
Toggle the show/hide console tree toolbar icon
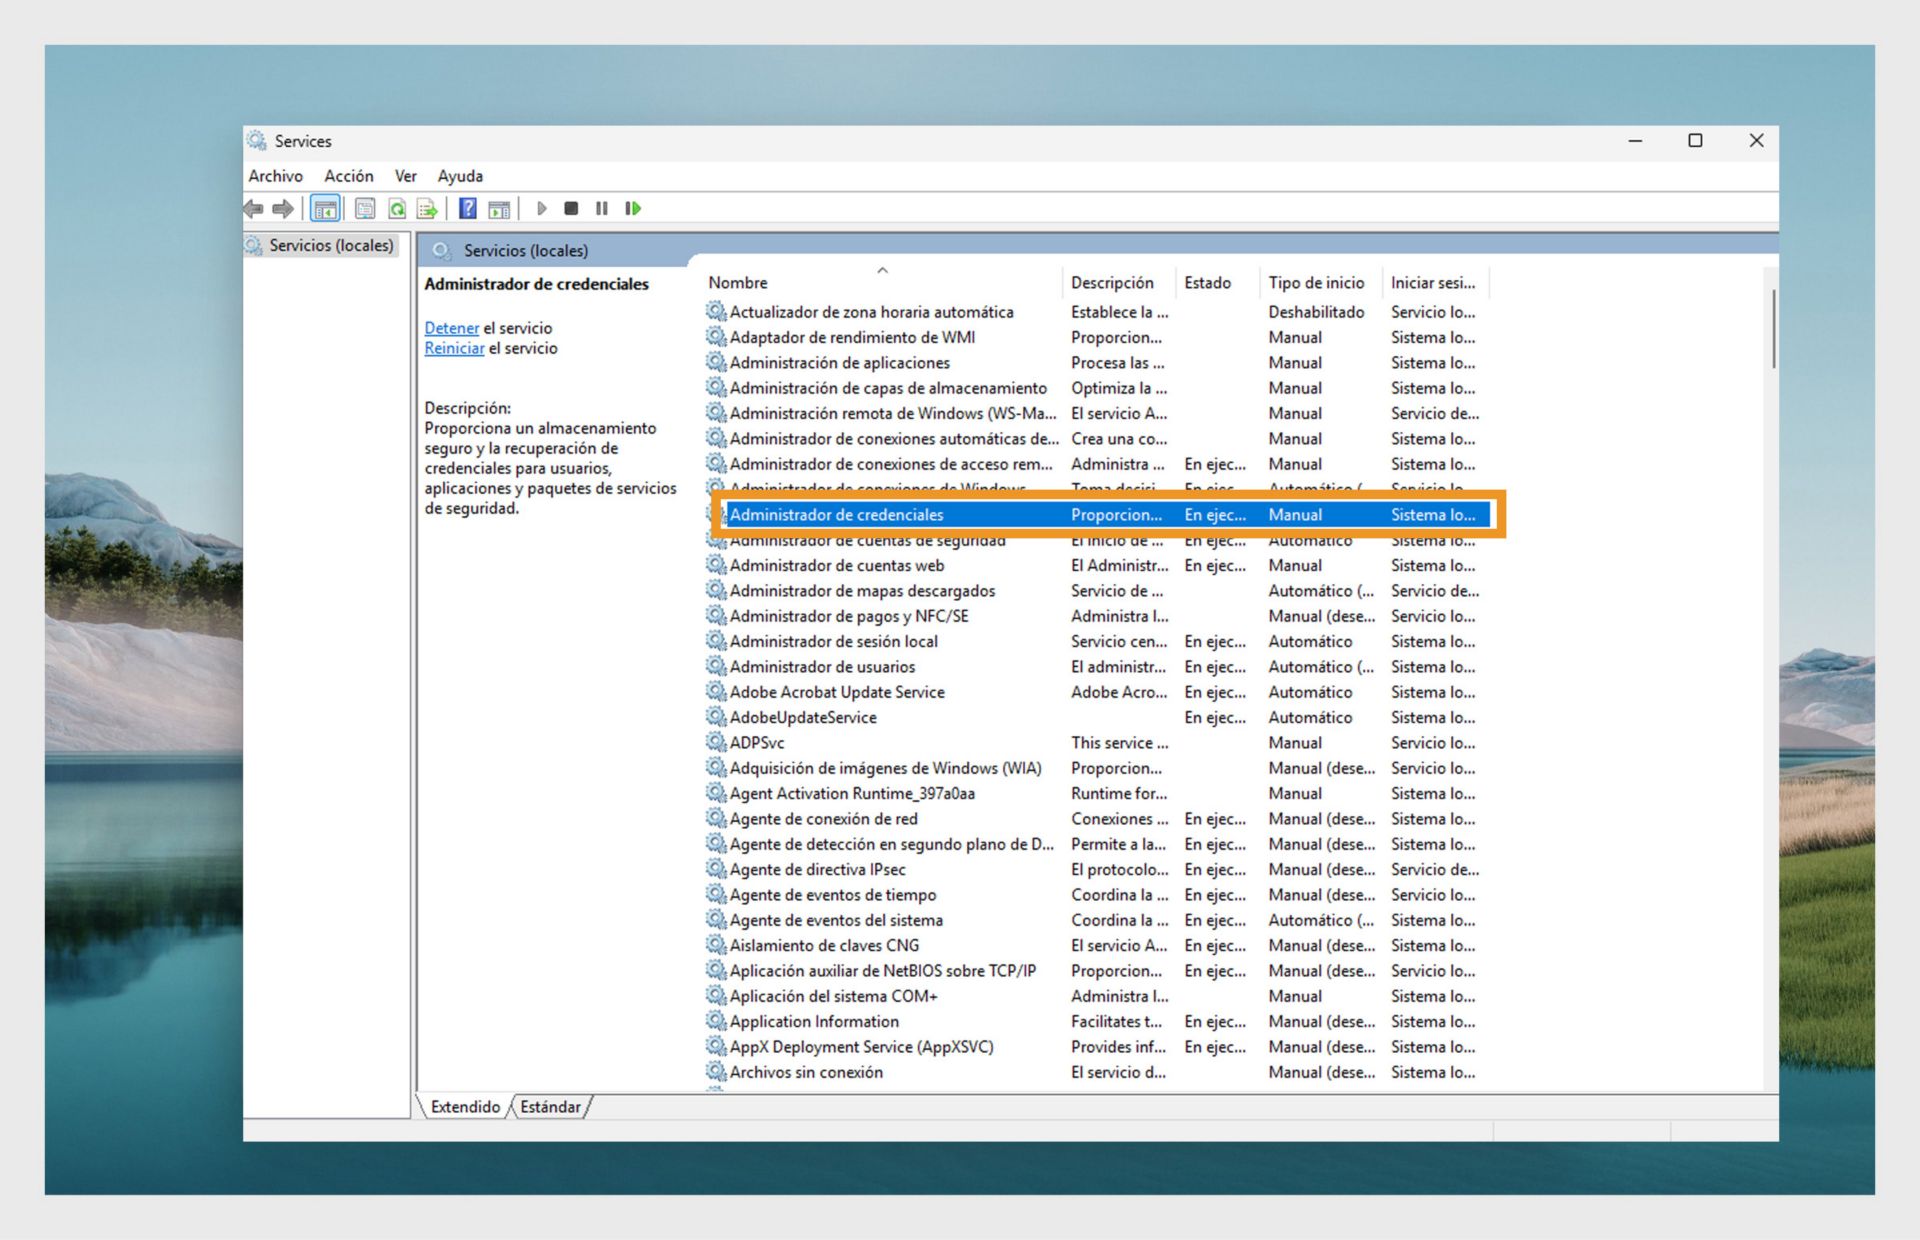tap(325, 208)
